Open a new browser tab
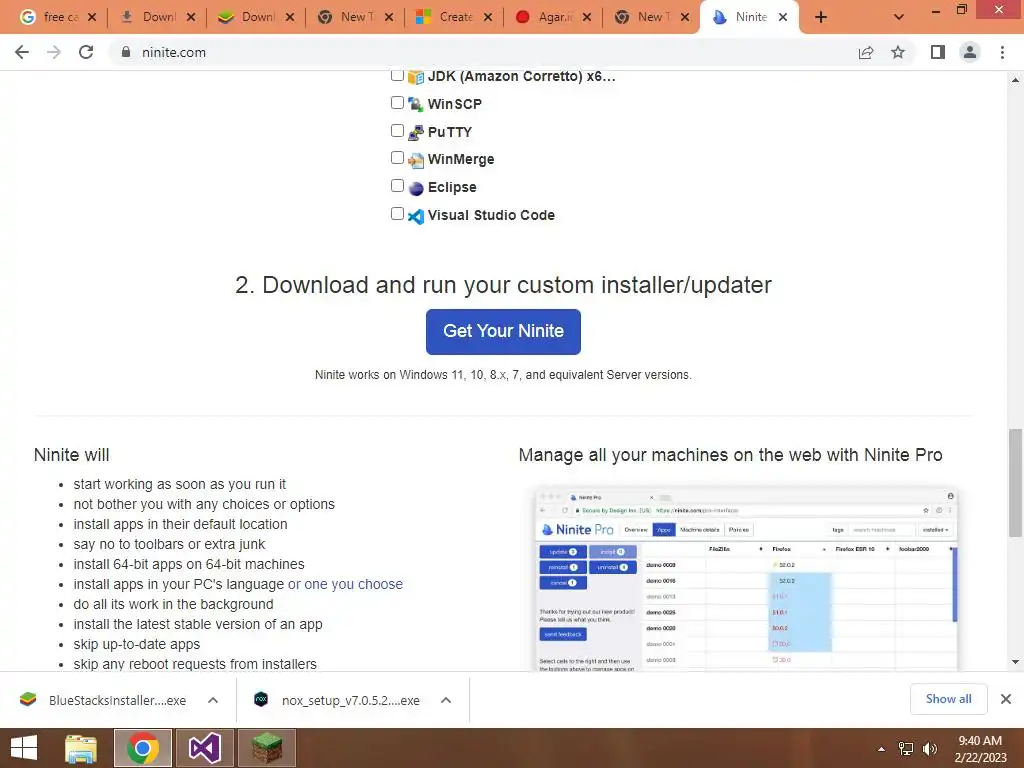This screenshot has width=1024, height=768. coord(821,18)
